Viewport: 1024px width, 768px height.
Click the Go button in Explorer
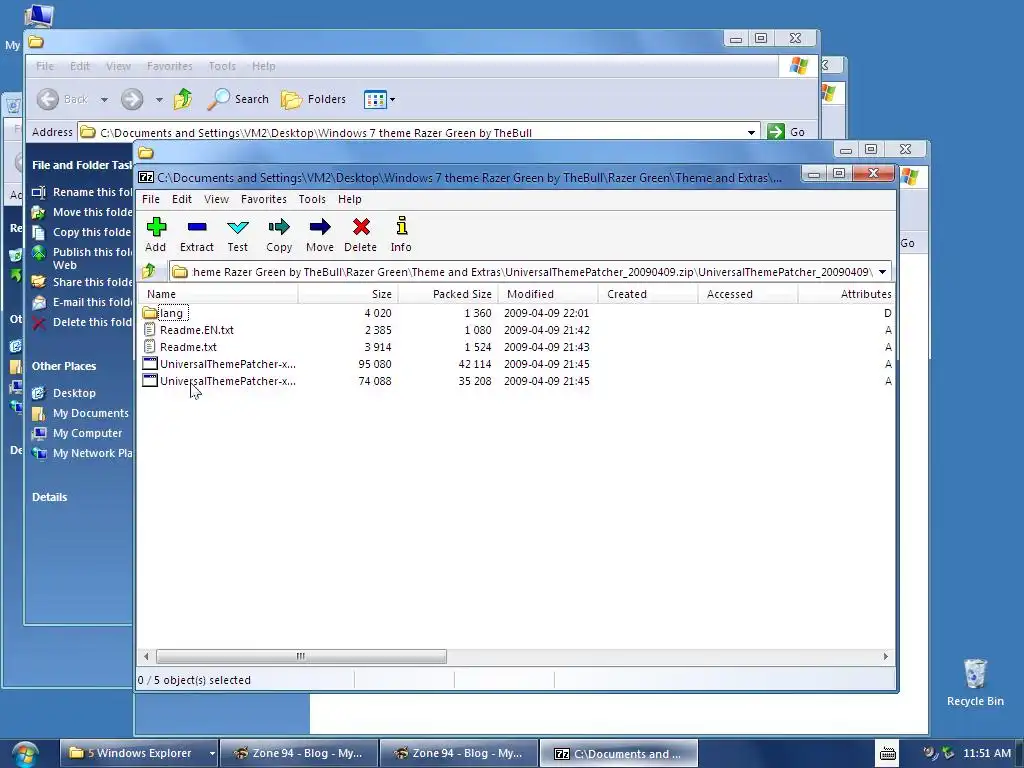pyautogui.click(x=786, y=132)
